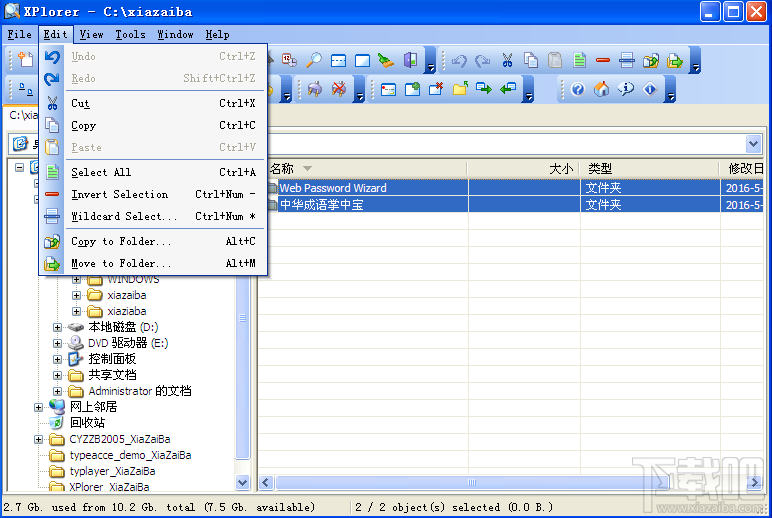This screenshot has height=518, width=772.
Task: Open the Tools menu
Action: (x=130, y=34)
